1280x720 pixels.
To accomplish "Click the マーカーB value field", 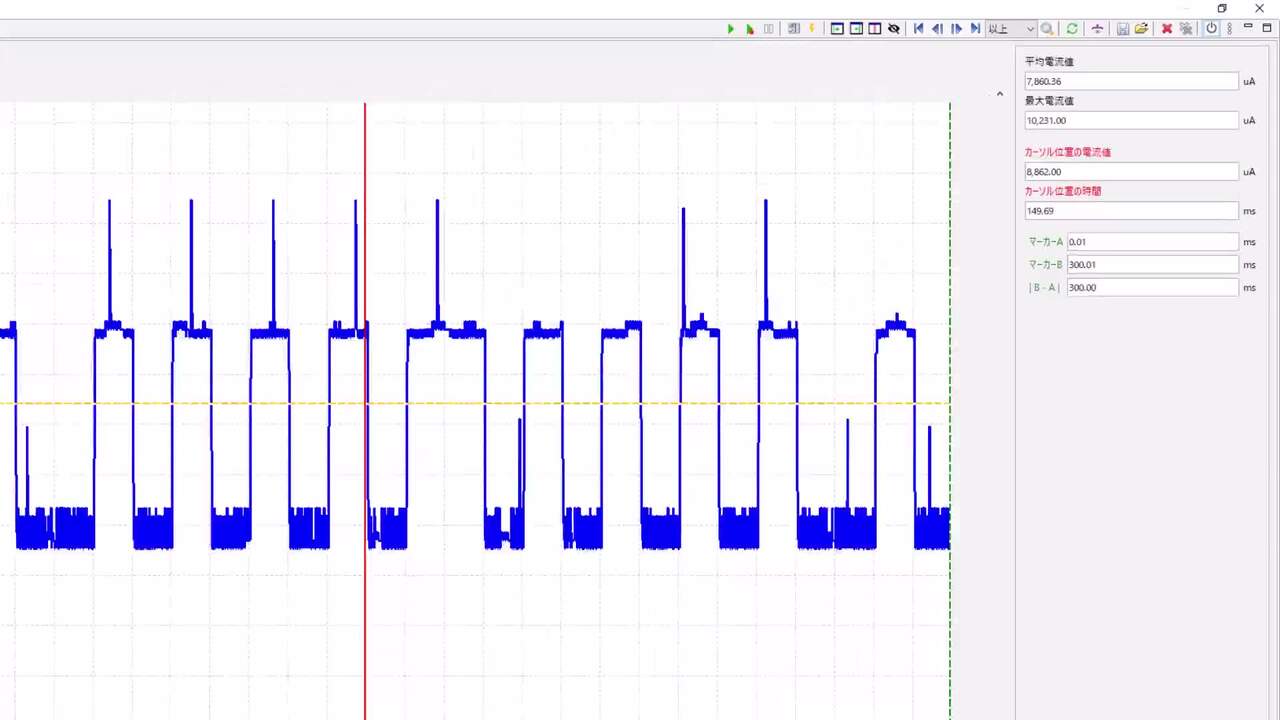I will pyautogui.click(x=1153, y=265).
